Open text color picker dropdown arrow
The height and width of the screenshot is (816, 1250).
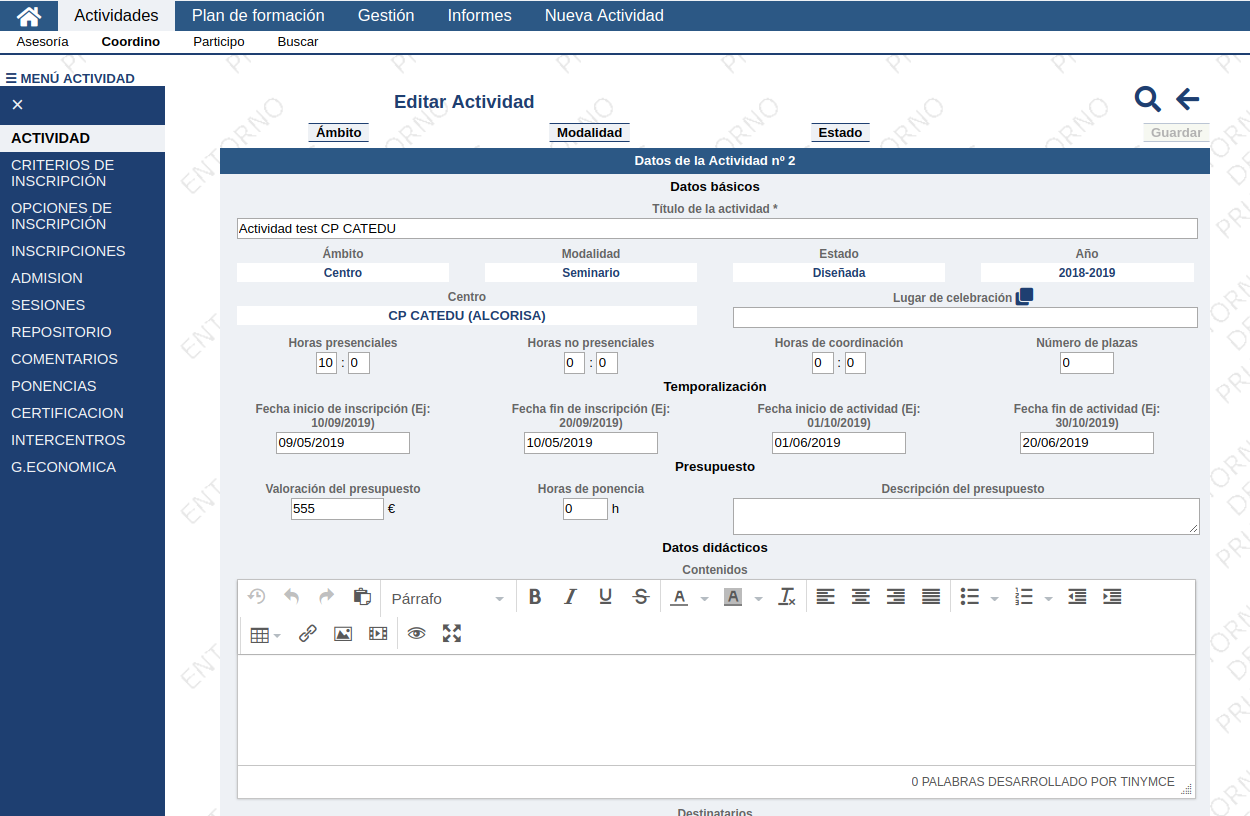[x=704, y=598]
